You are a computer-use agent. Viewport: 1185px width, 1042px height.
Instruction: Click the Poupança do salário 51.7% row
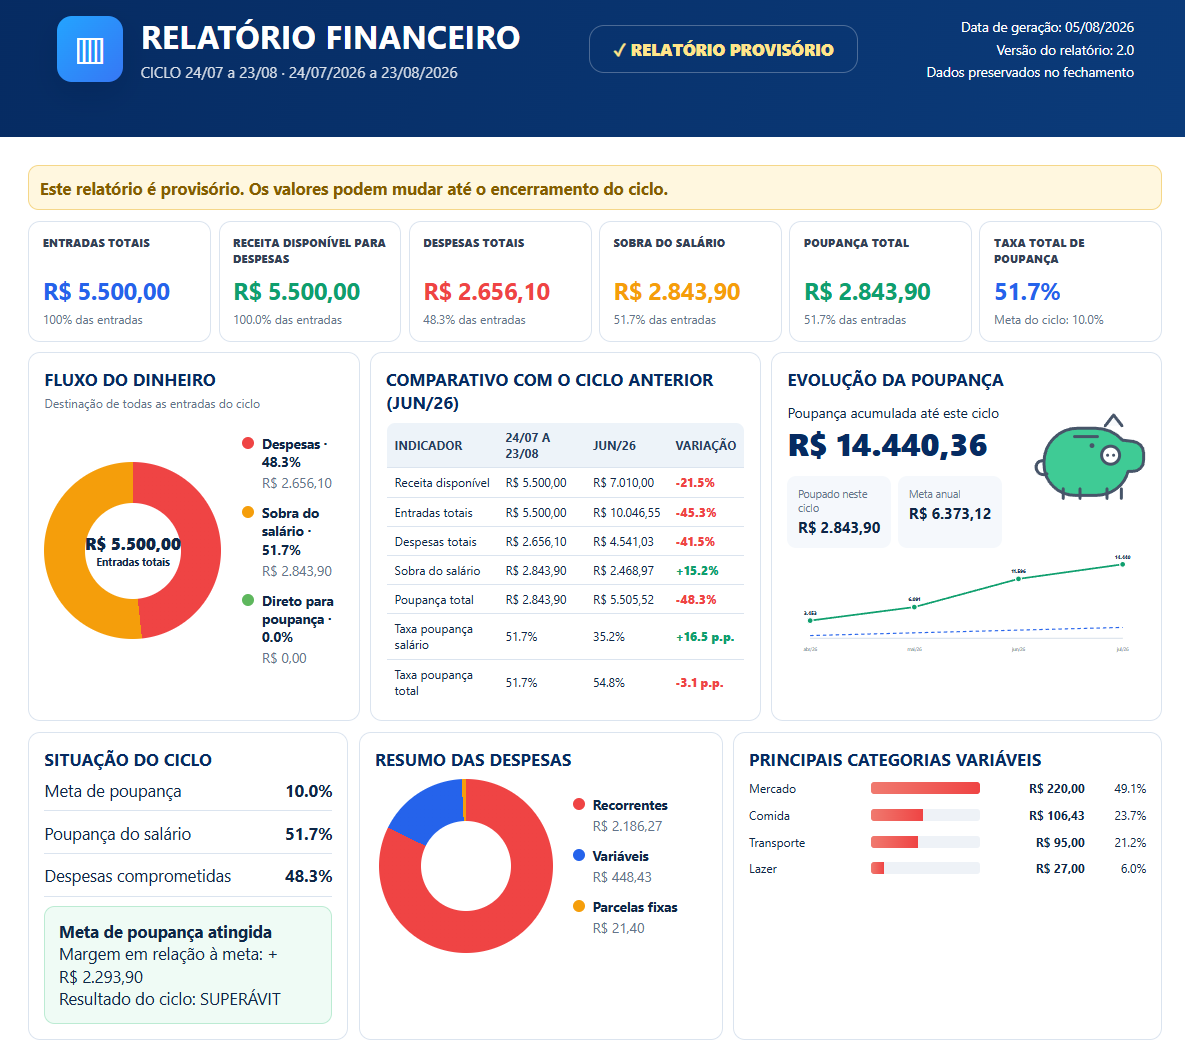pos(188,834)
